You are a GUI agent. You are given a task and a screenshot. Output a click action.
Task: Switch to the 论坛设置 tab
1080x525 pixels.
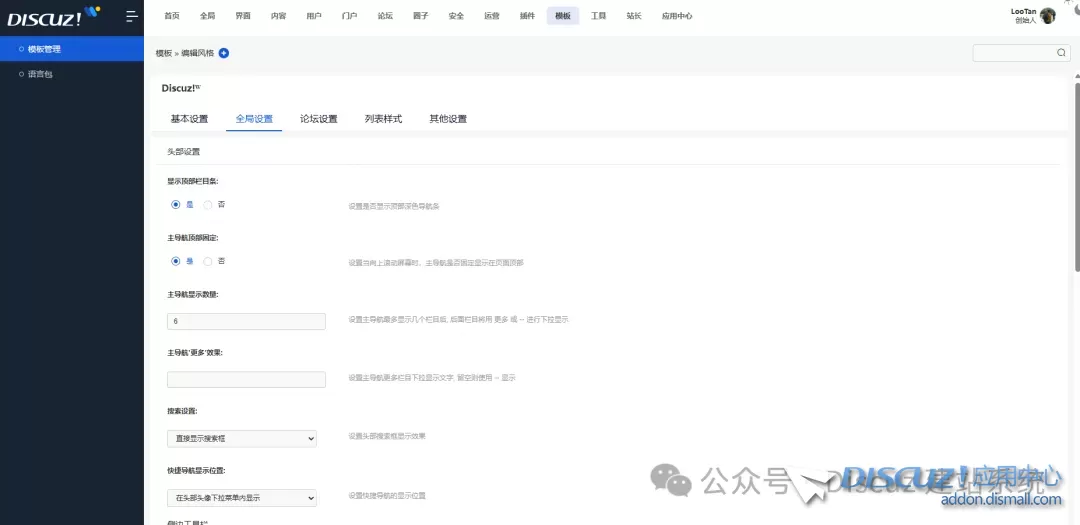(318, 119)
